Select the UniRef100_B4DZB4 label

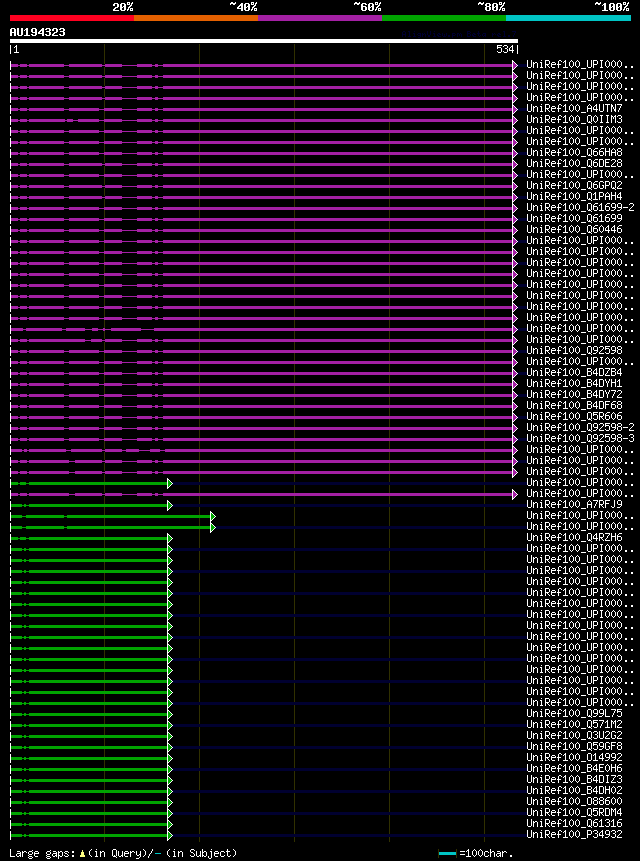(x=574, y=373)
